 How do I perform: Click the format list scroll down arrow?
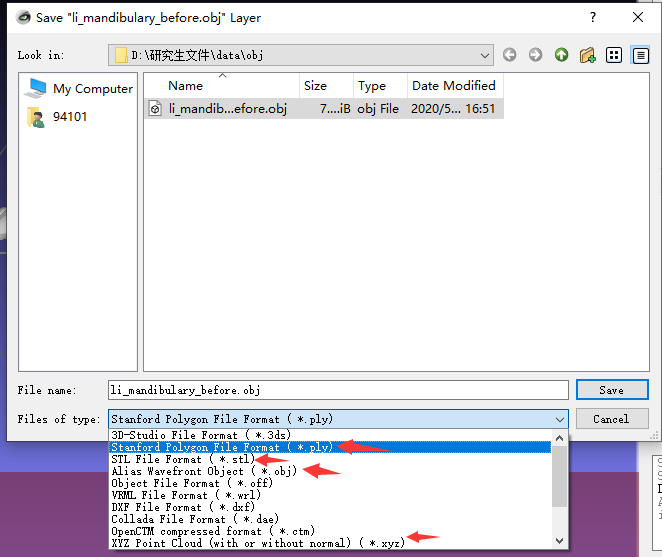point(559,541)
